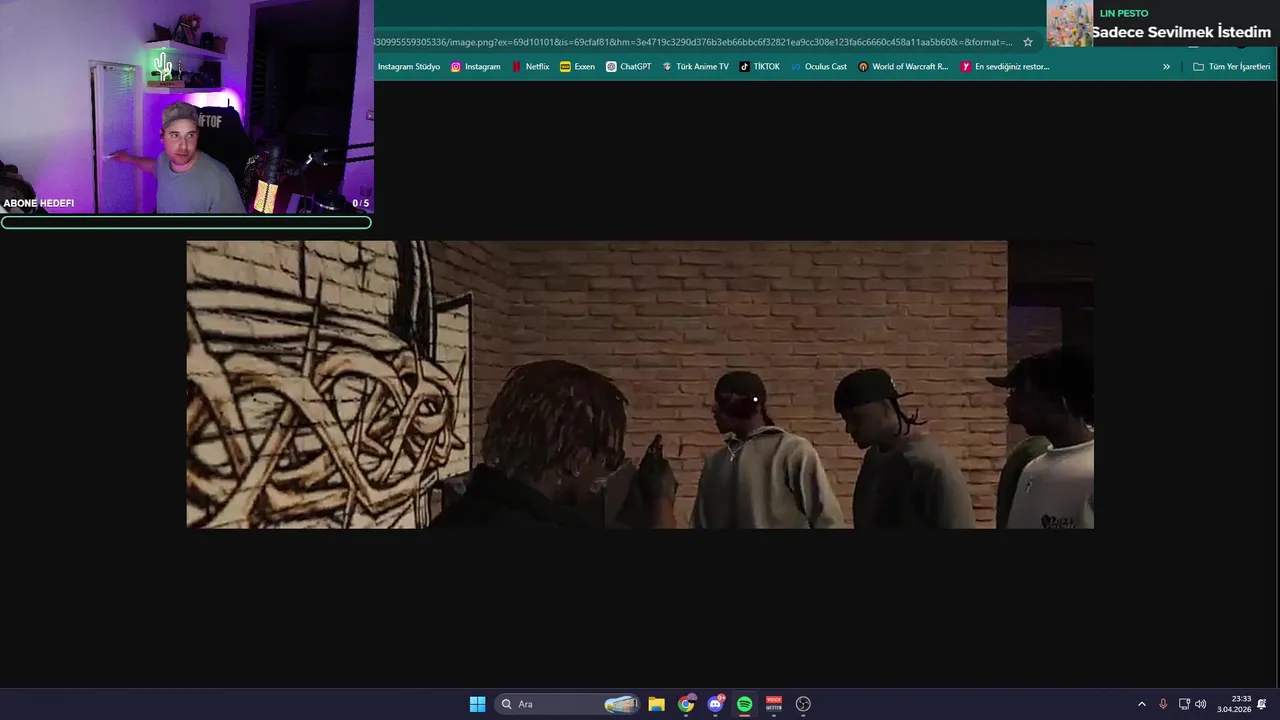Open the TIKTOK bookmark

[759, 67]
